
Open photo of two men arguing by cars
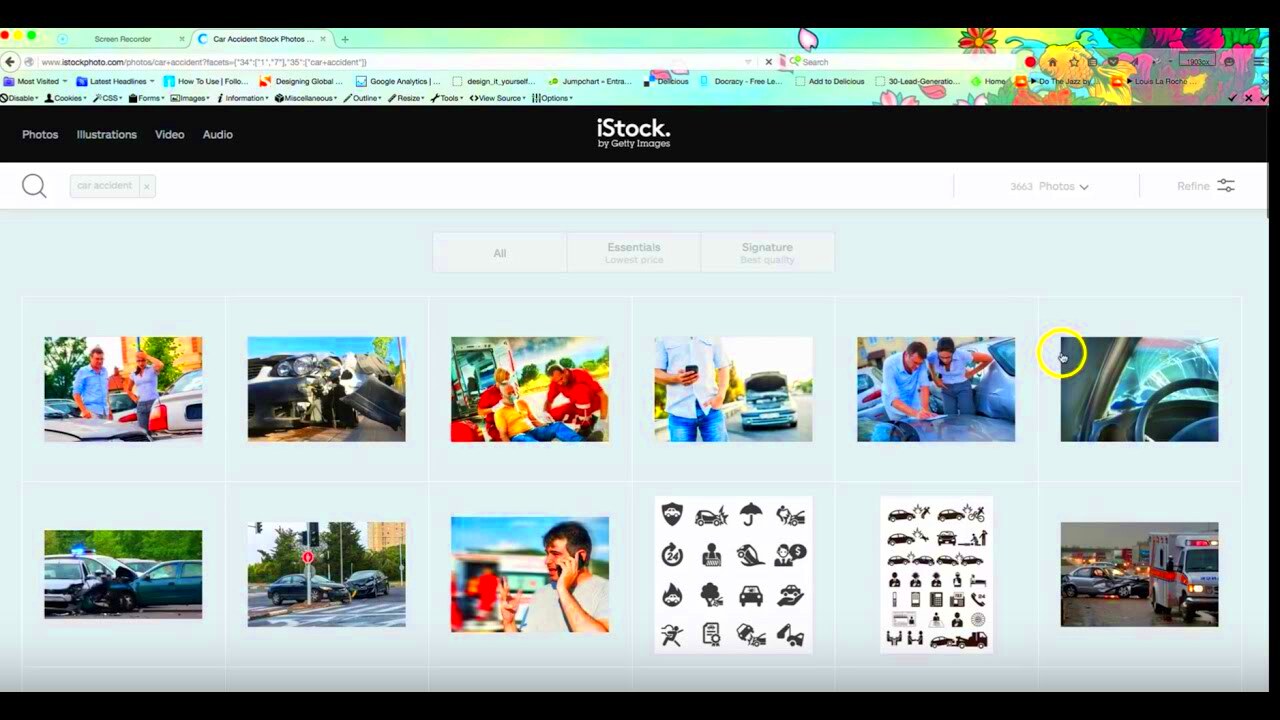pos(123,389)
